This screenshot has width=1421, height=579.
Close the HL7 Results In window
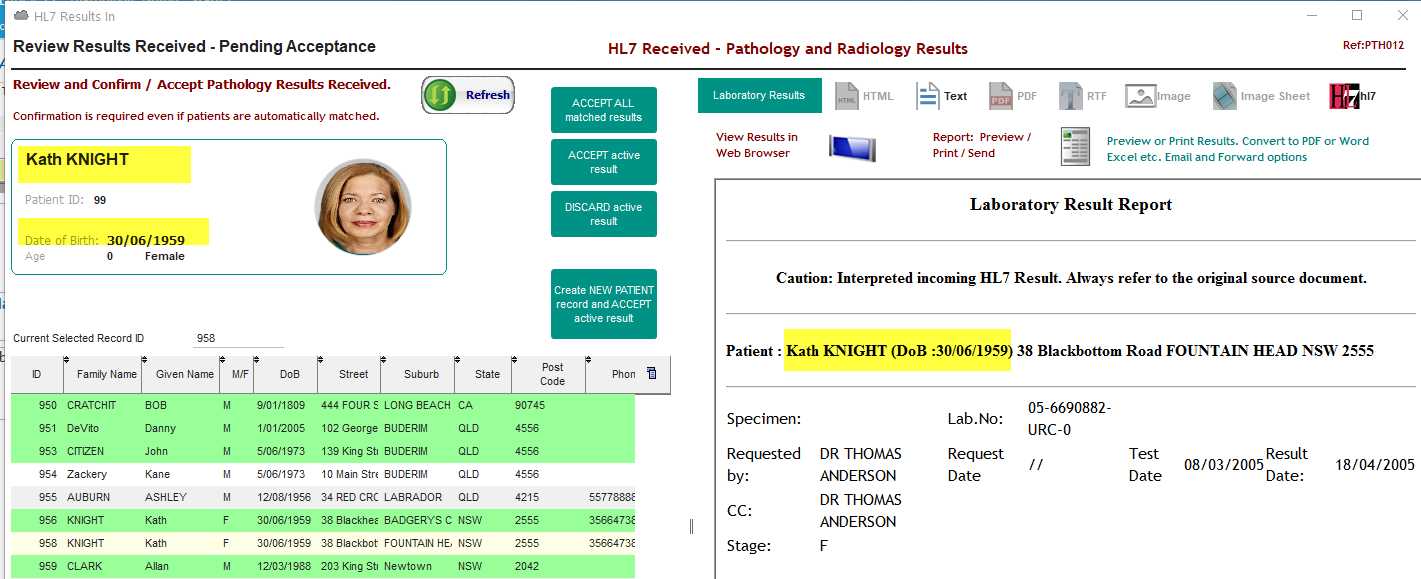(1401, 15)
